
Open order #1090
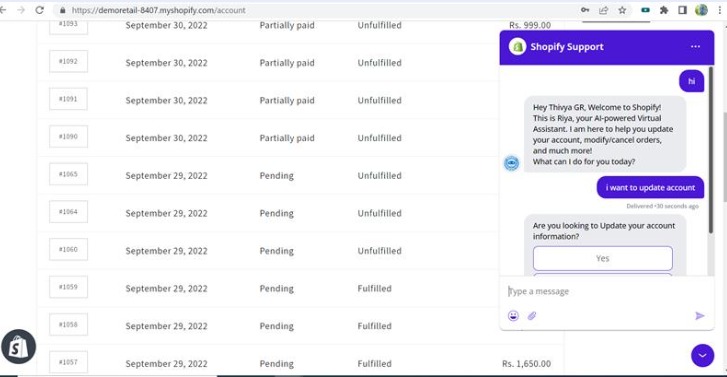tap(68, 136)
